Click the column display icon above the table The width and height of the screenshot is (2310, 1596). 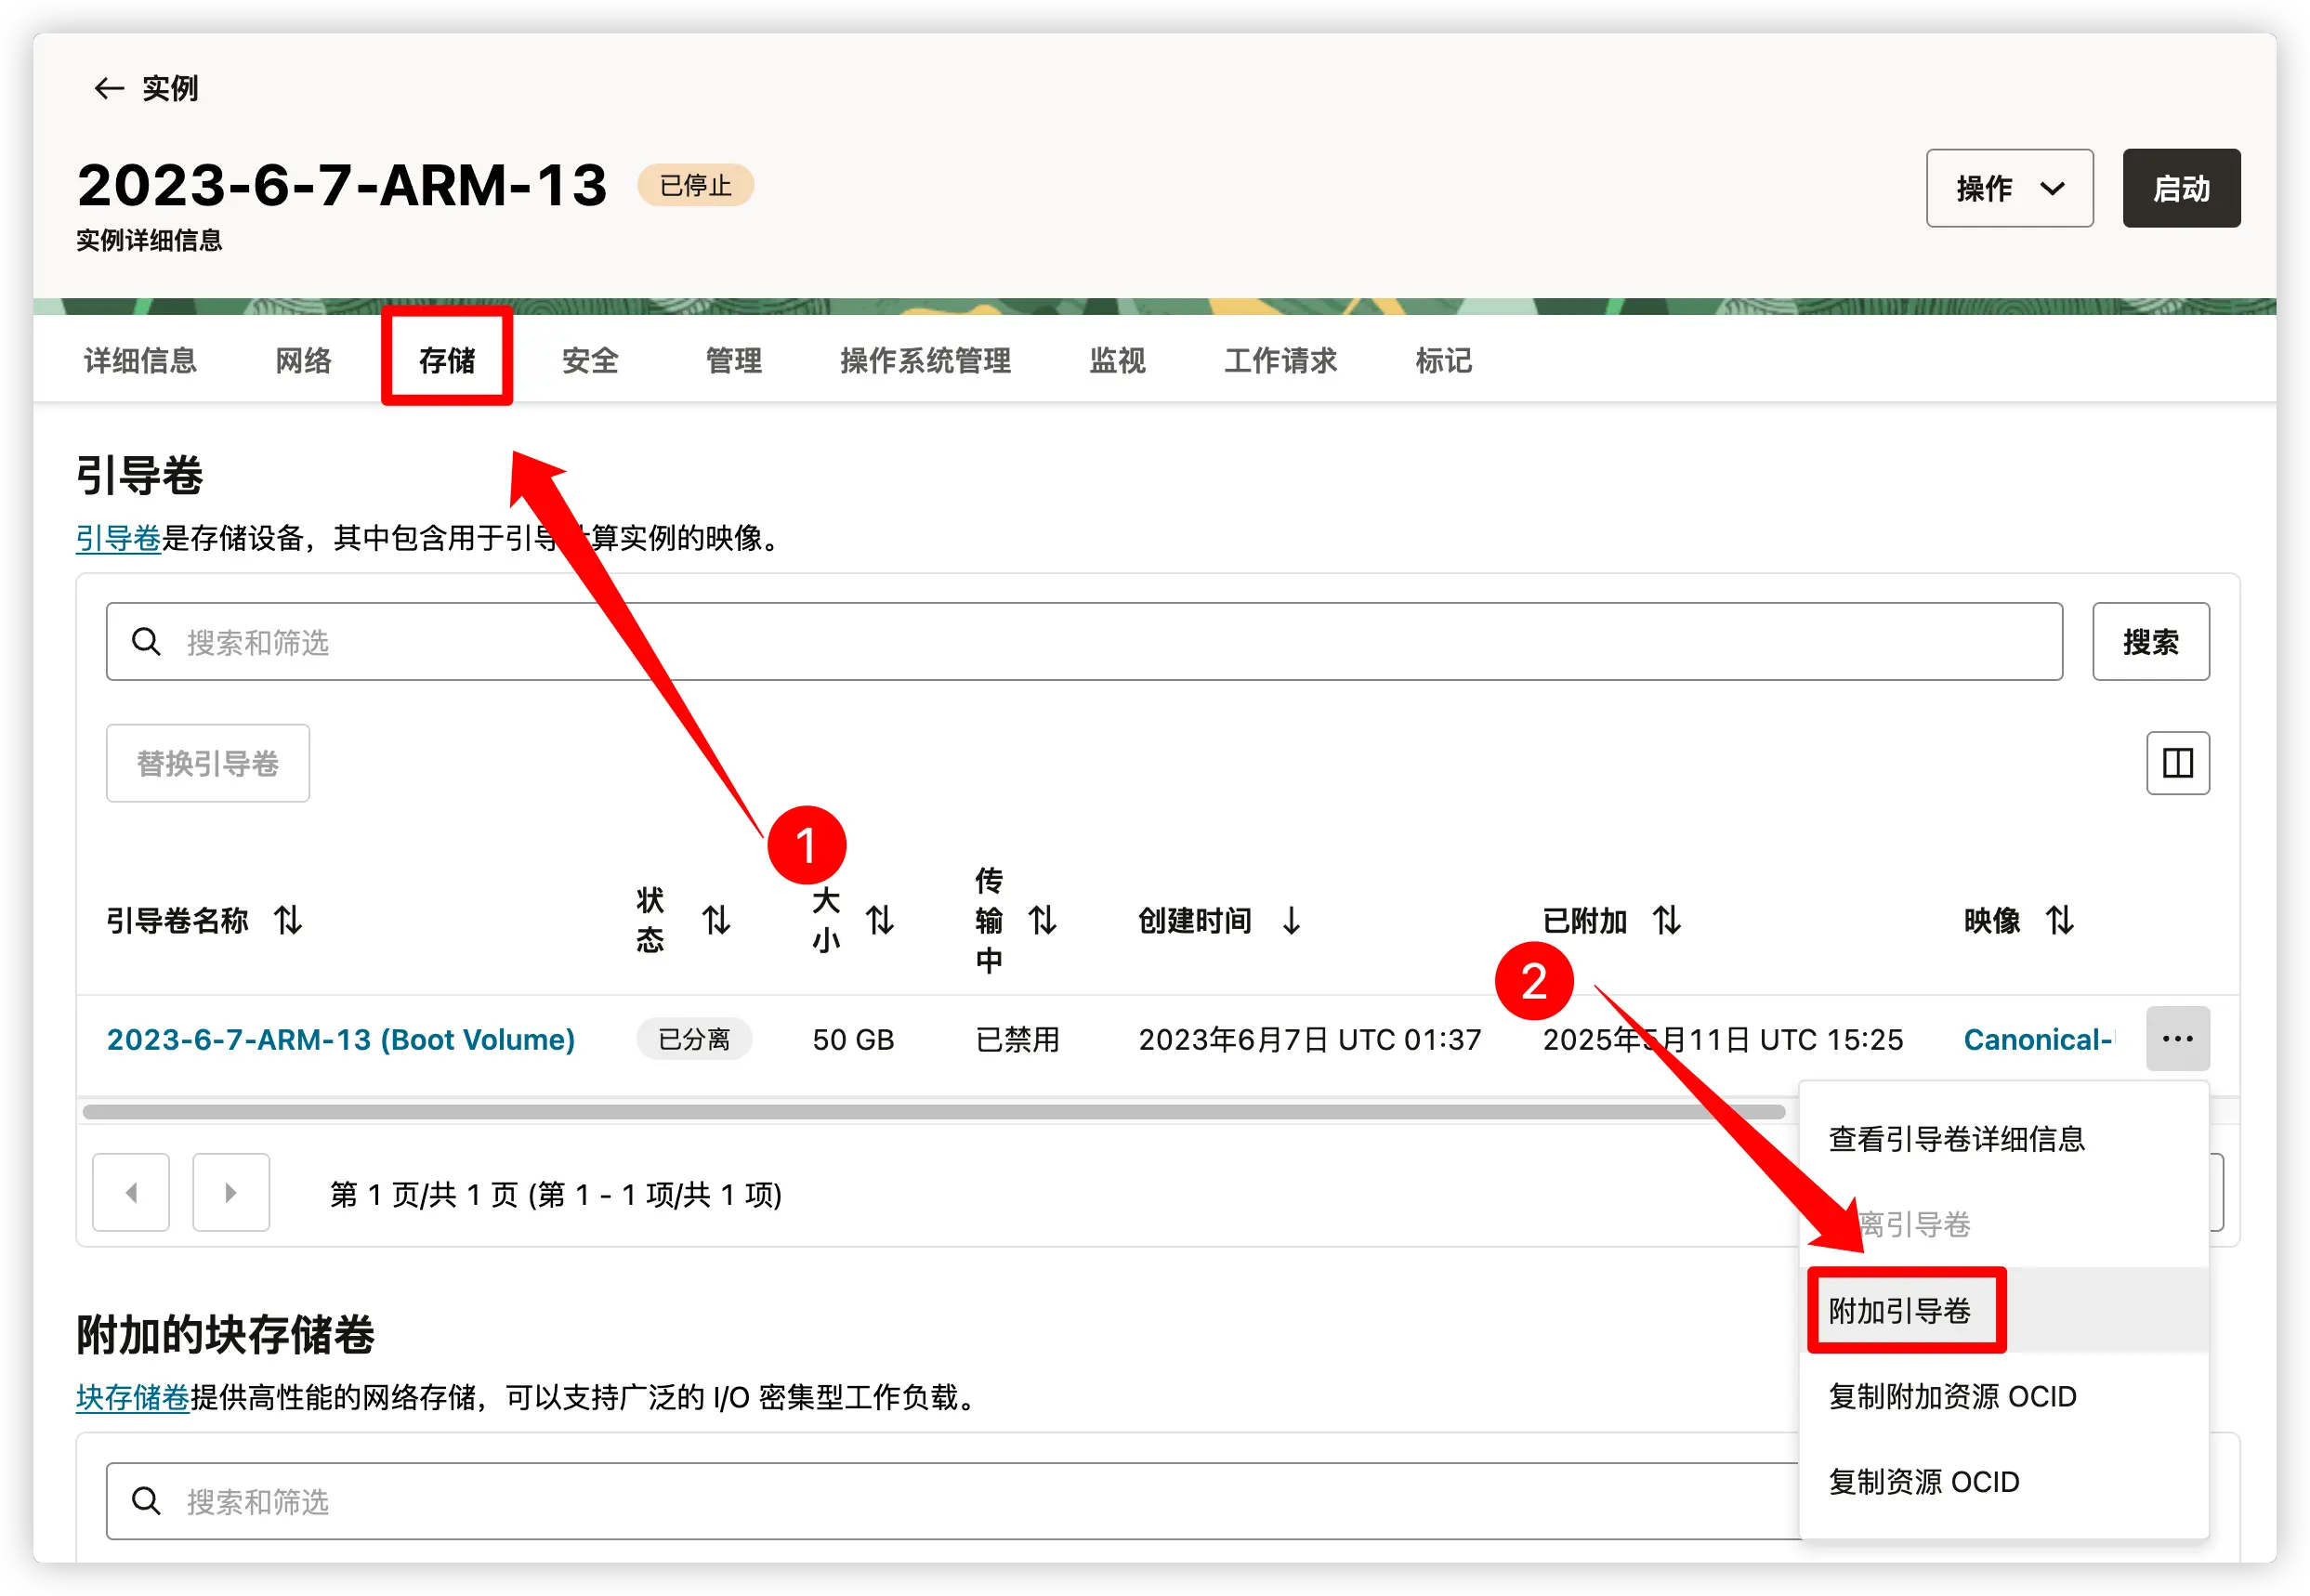point(2177,763)
